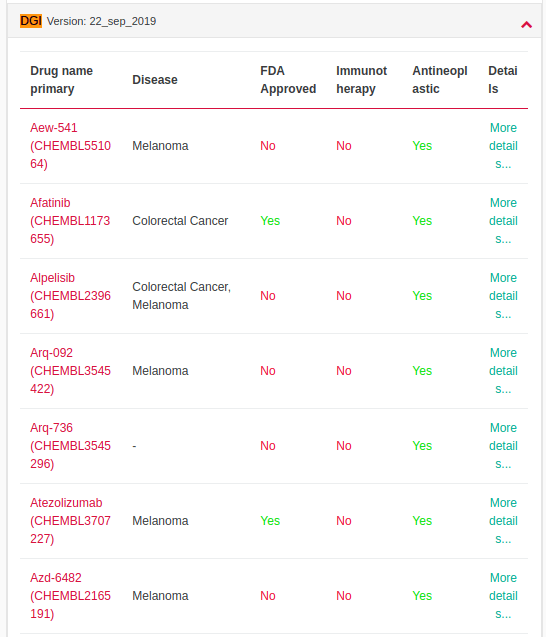Image resolution: width=546 pixels, height=637 pixels.
Task: View More details for Alpelisib
Action: pyautogui.click(x=503, y=296)
